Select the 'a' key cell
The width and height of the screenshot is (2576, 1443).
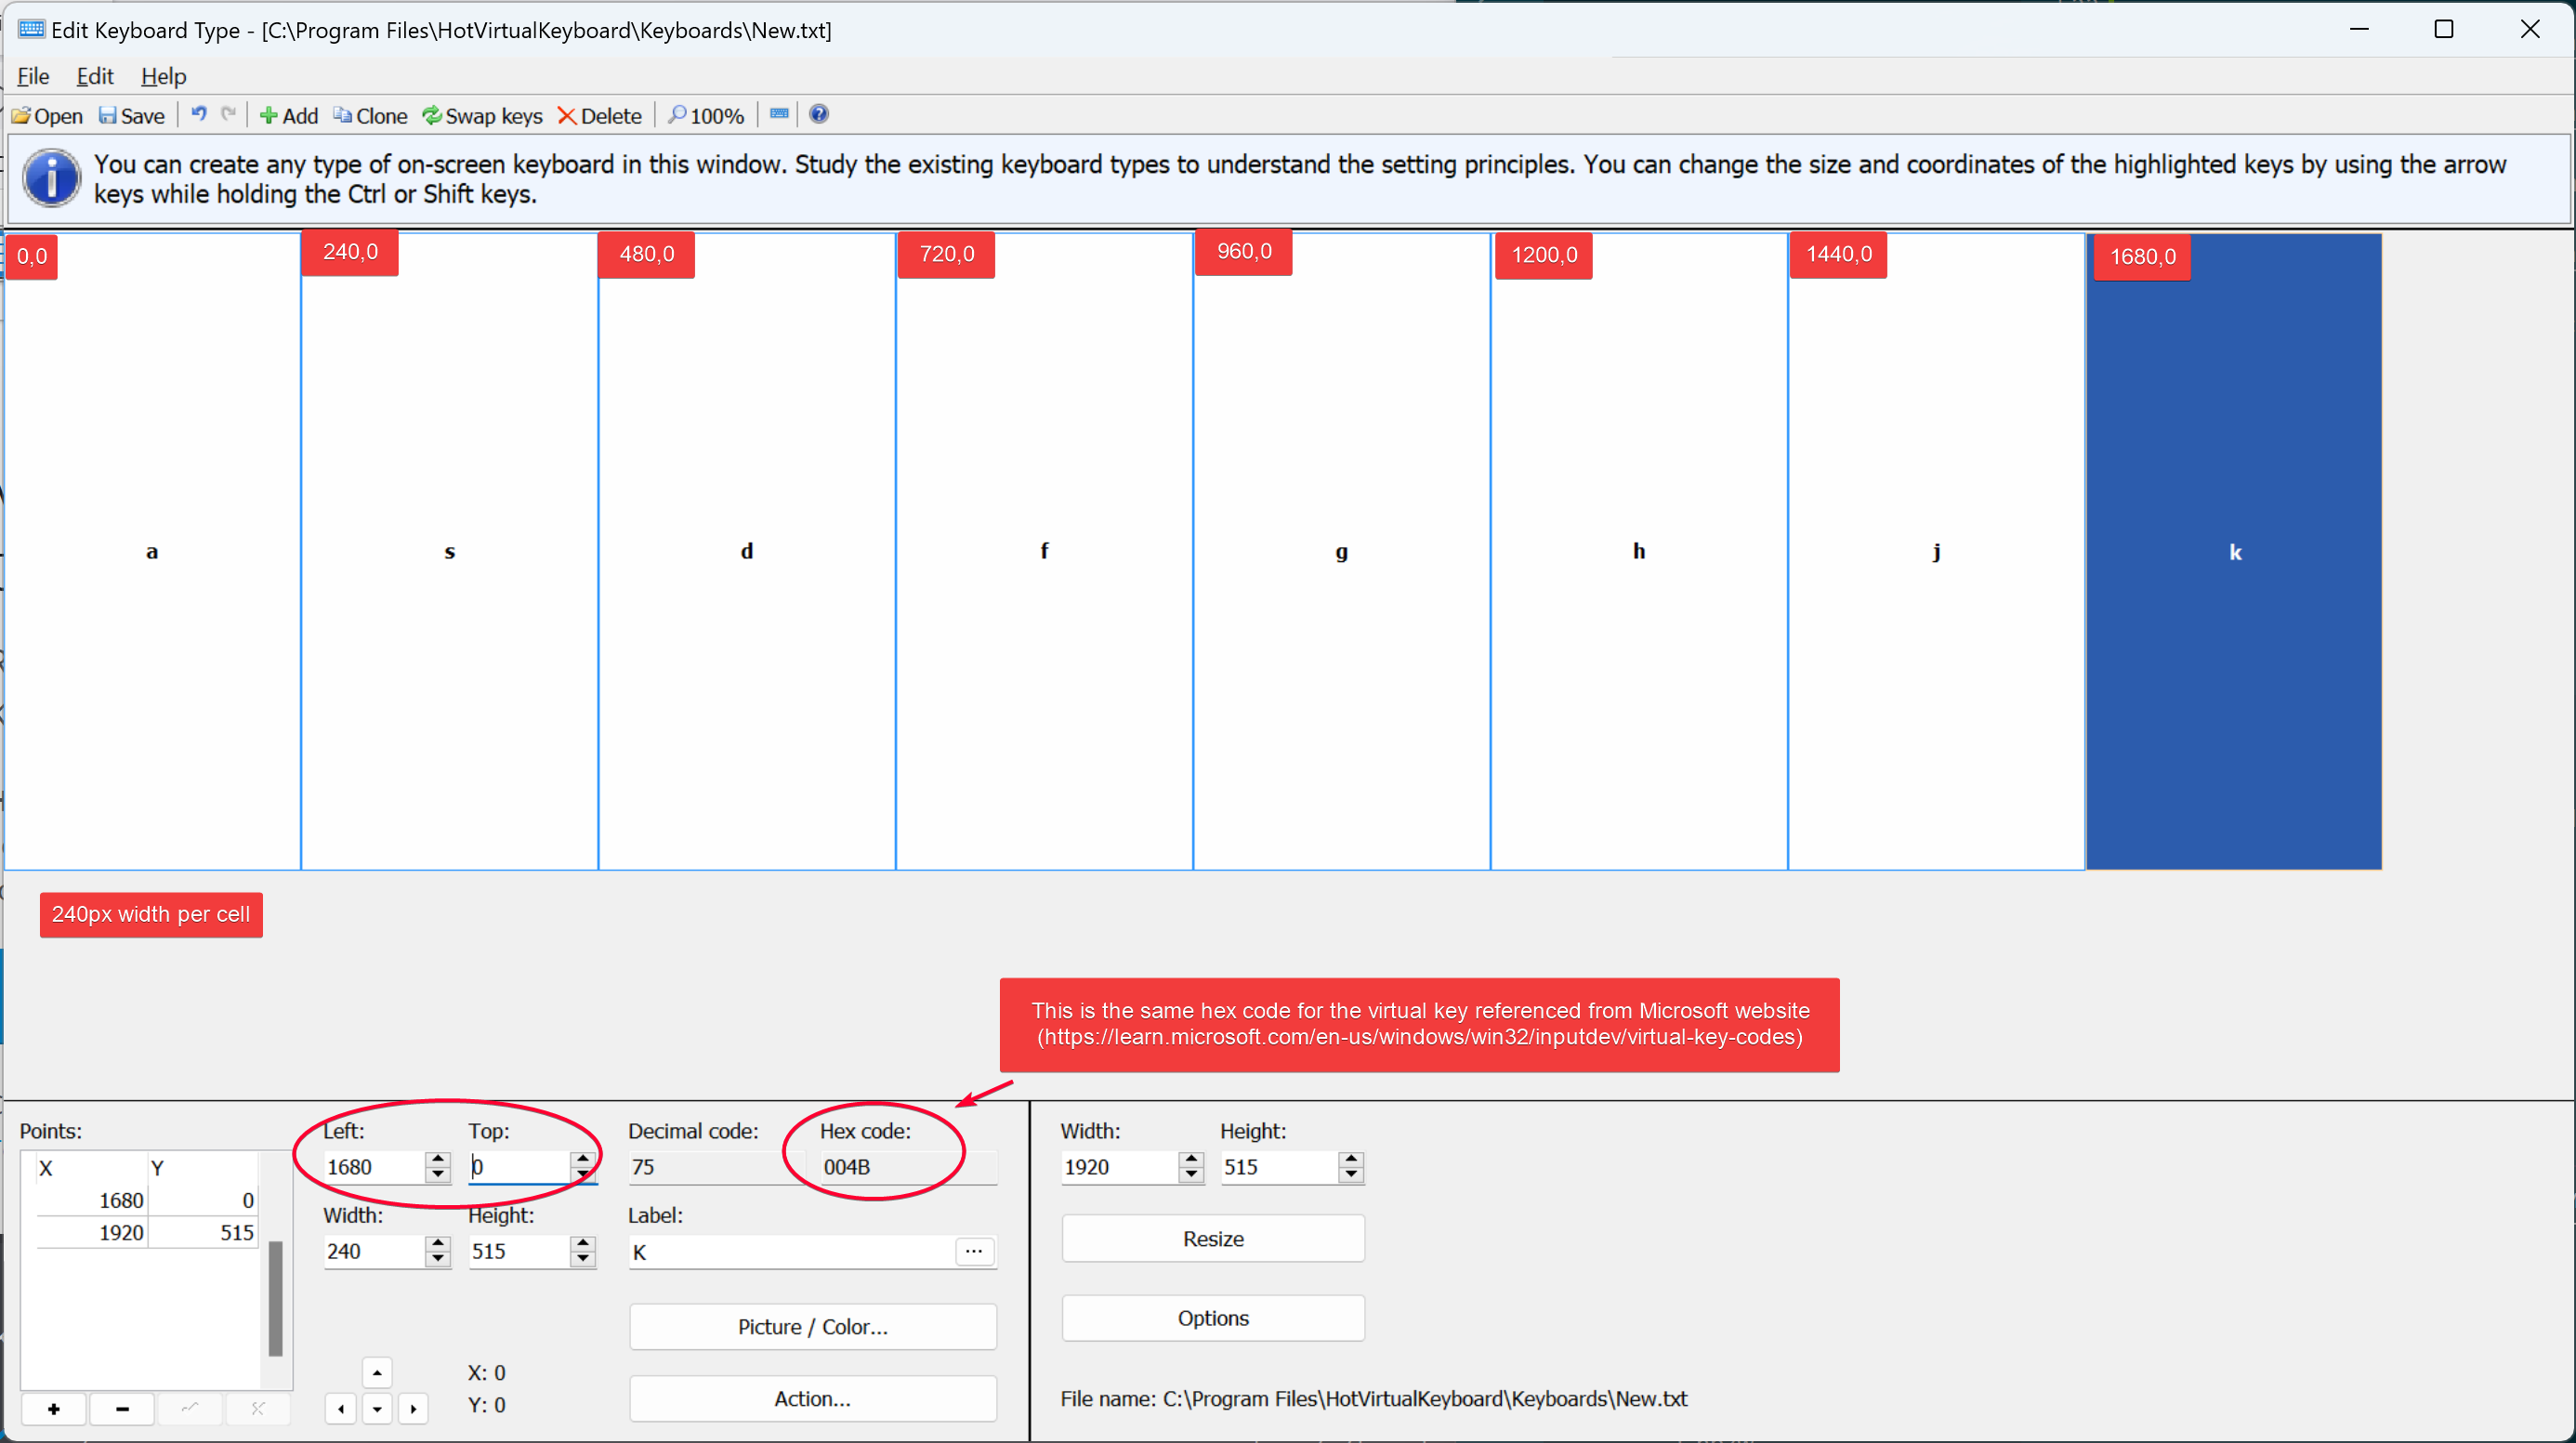click(152, 552)
